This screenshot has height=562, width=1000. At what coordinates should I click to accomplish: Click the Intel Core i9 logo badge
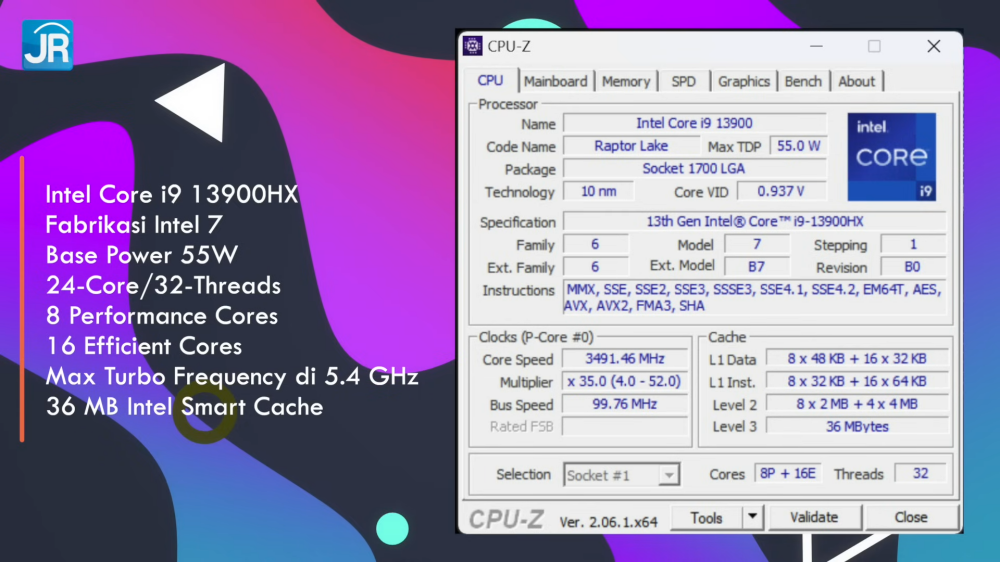pyautogui.click(x=891, y=156)
